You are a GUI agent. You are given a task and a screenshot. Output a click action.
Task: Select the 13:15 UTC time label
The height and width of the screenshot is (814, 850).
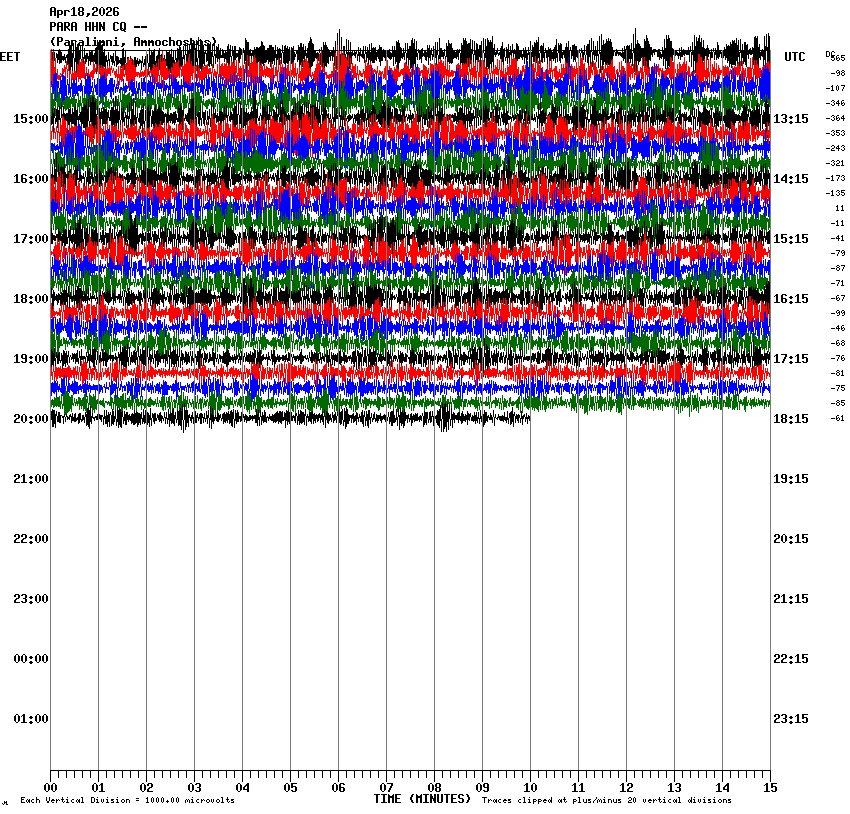point(791,119)
